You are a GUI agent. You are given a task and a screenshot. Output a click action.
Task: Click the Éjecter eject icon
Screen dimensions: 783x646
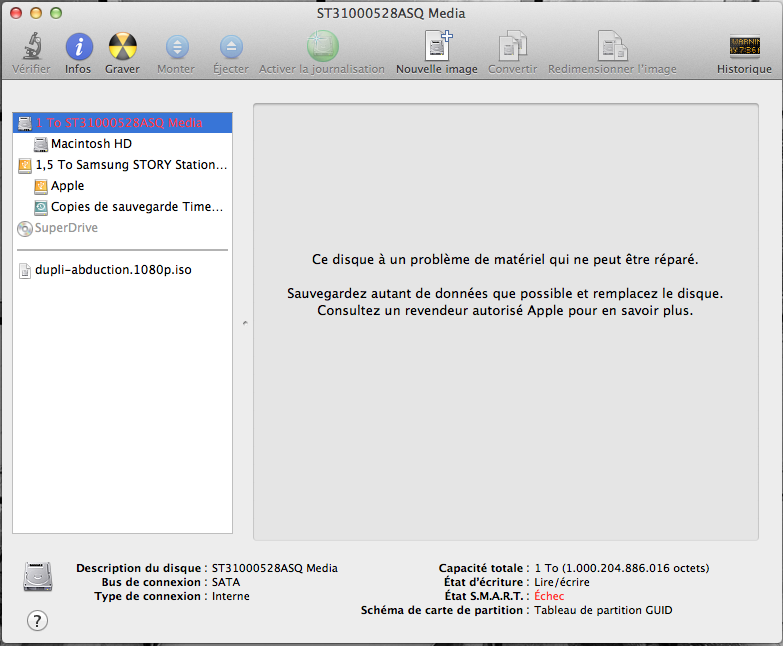click(231, 47)
